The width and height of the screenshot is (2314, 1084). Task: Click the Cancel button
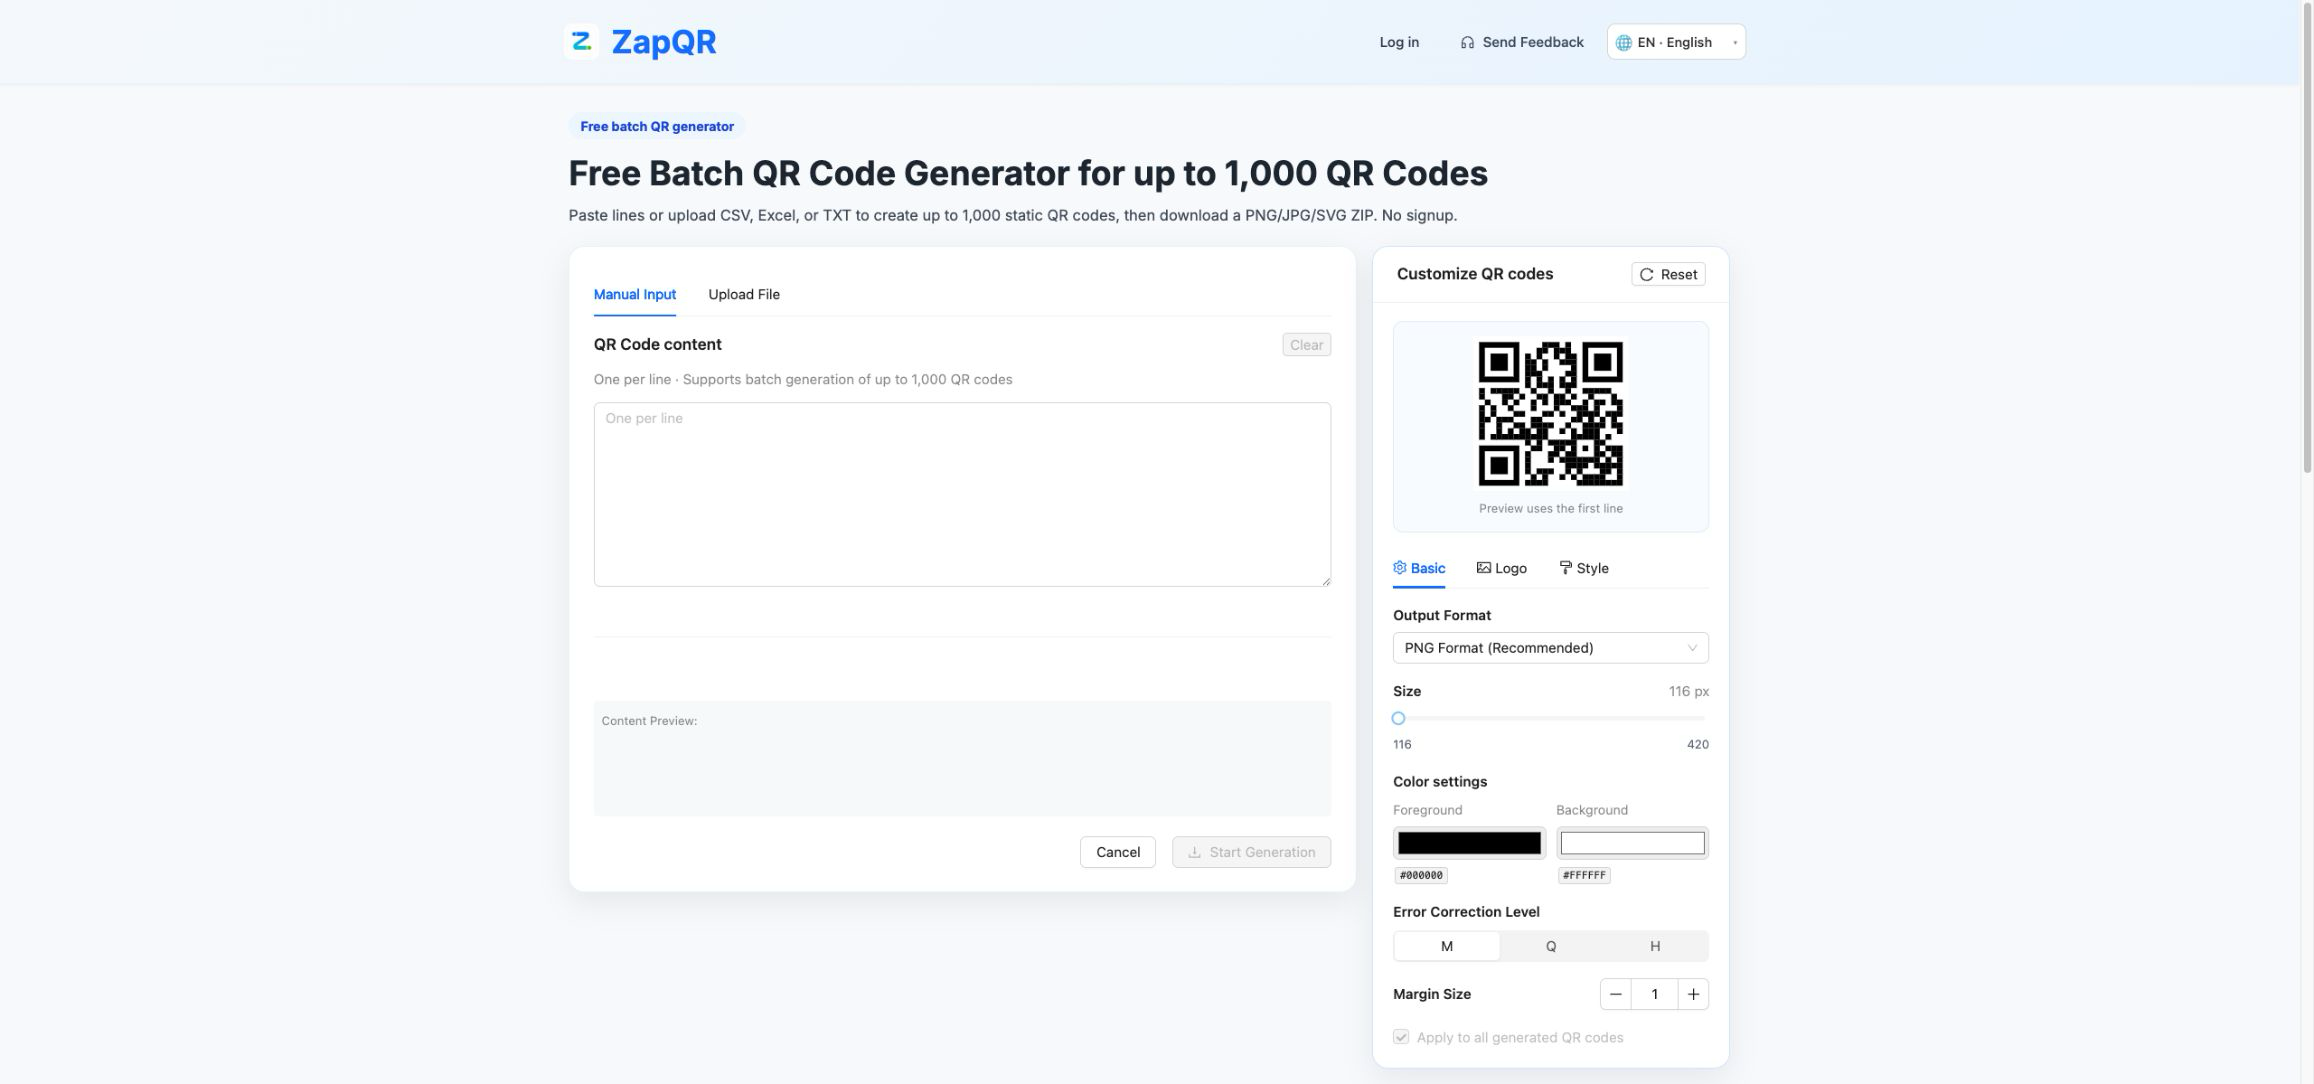coord(1118,853)
